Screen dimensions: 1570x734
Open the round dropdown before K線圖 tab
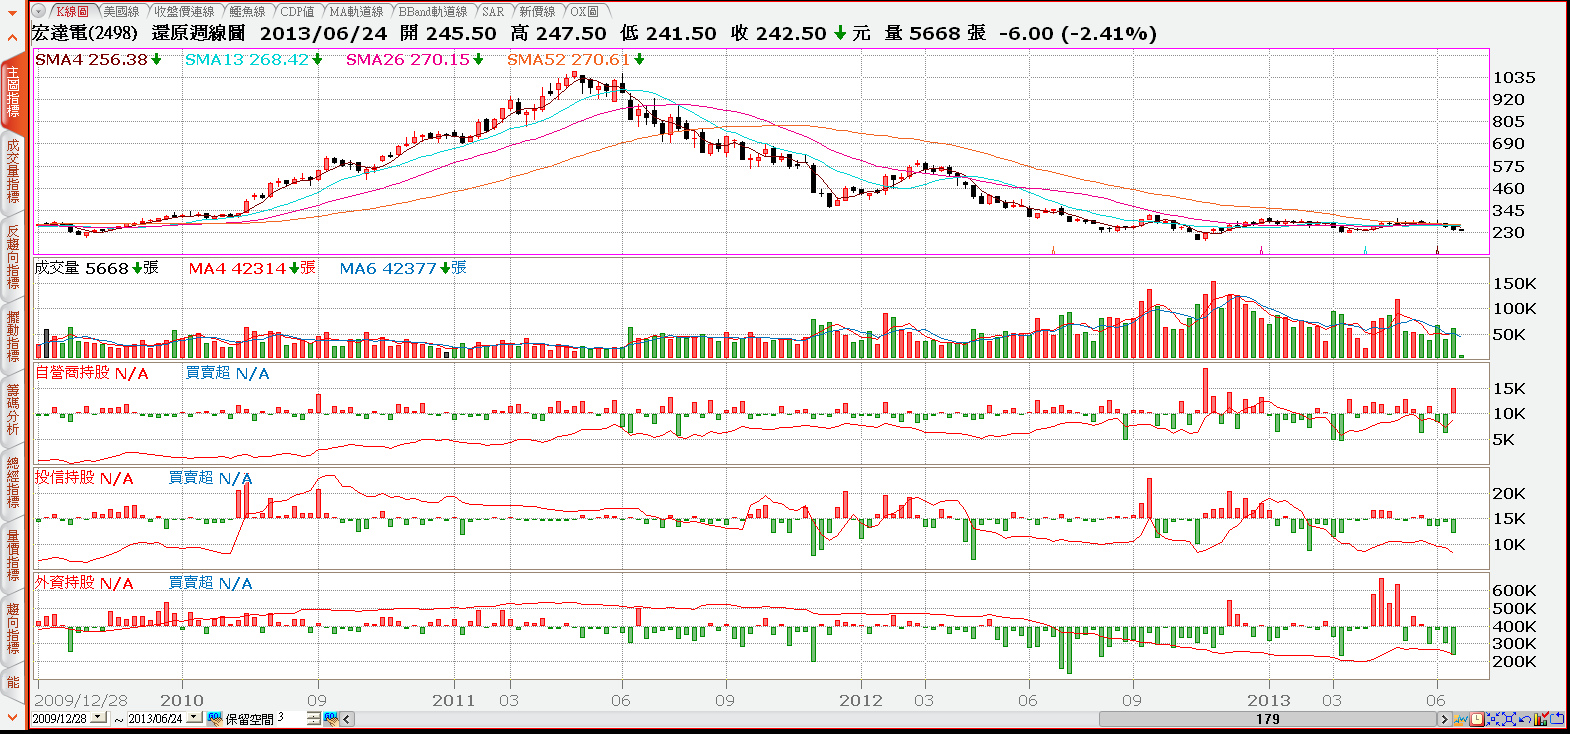tap(38, 11)
